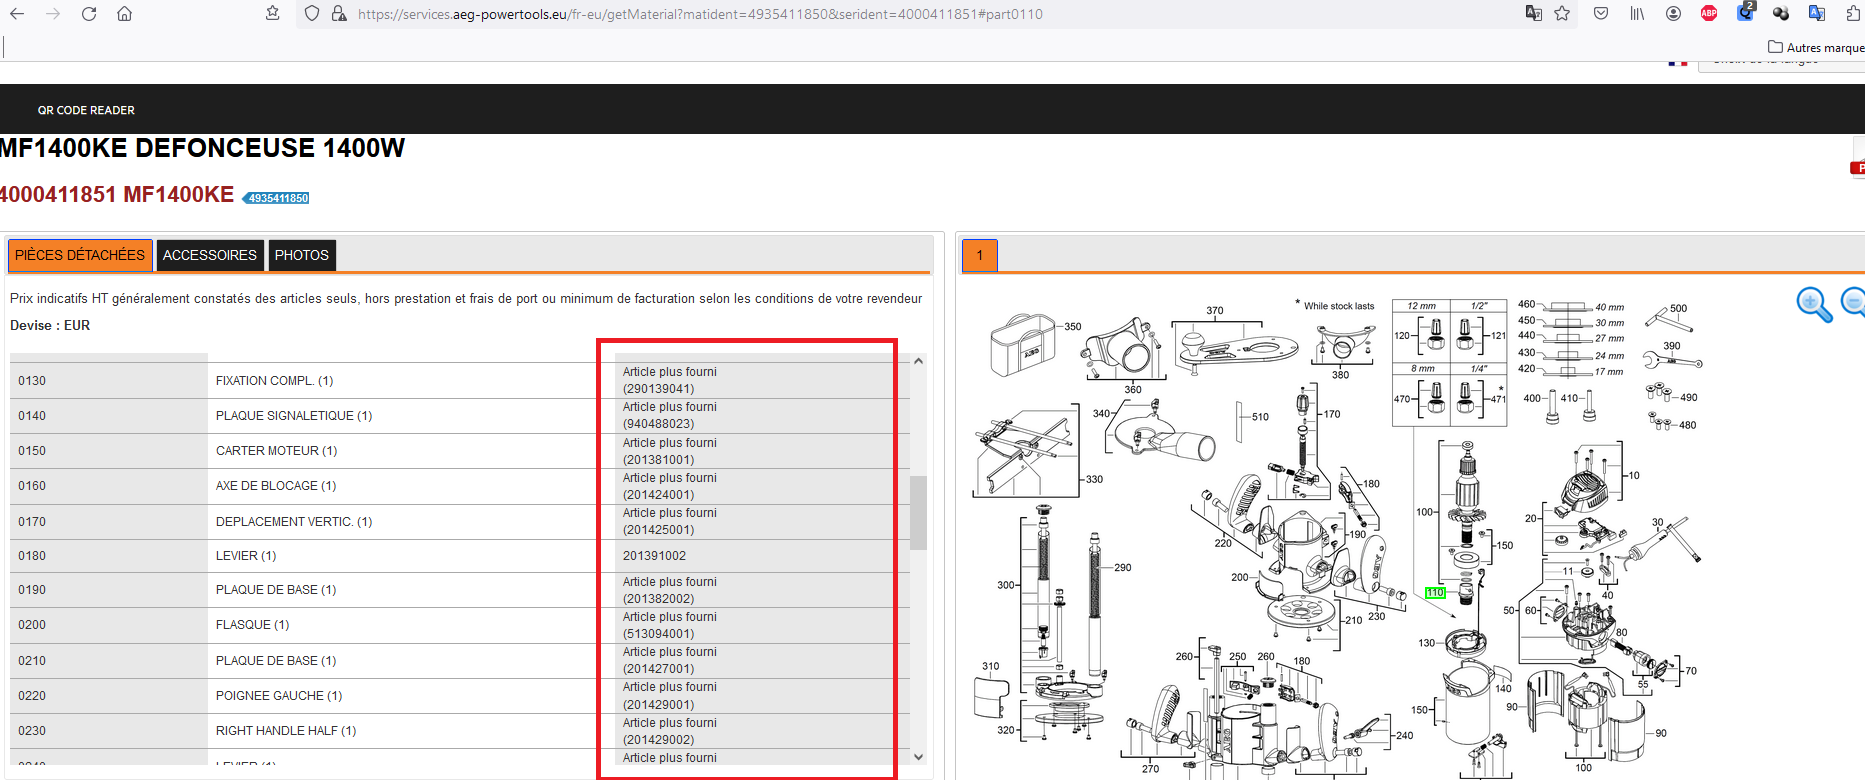1865x780 pixels.
Task: Select position 0170 row number
Action: coord(32,522)
